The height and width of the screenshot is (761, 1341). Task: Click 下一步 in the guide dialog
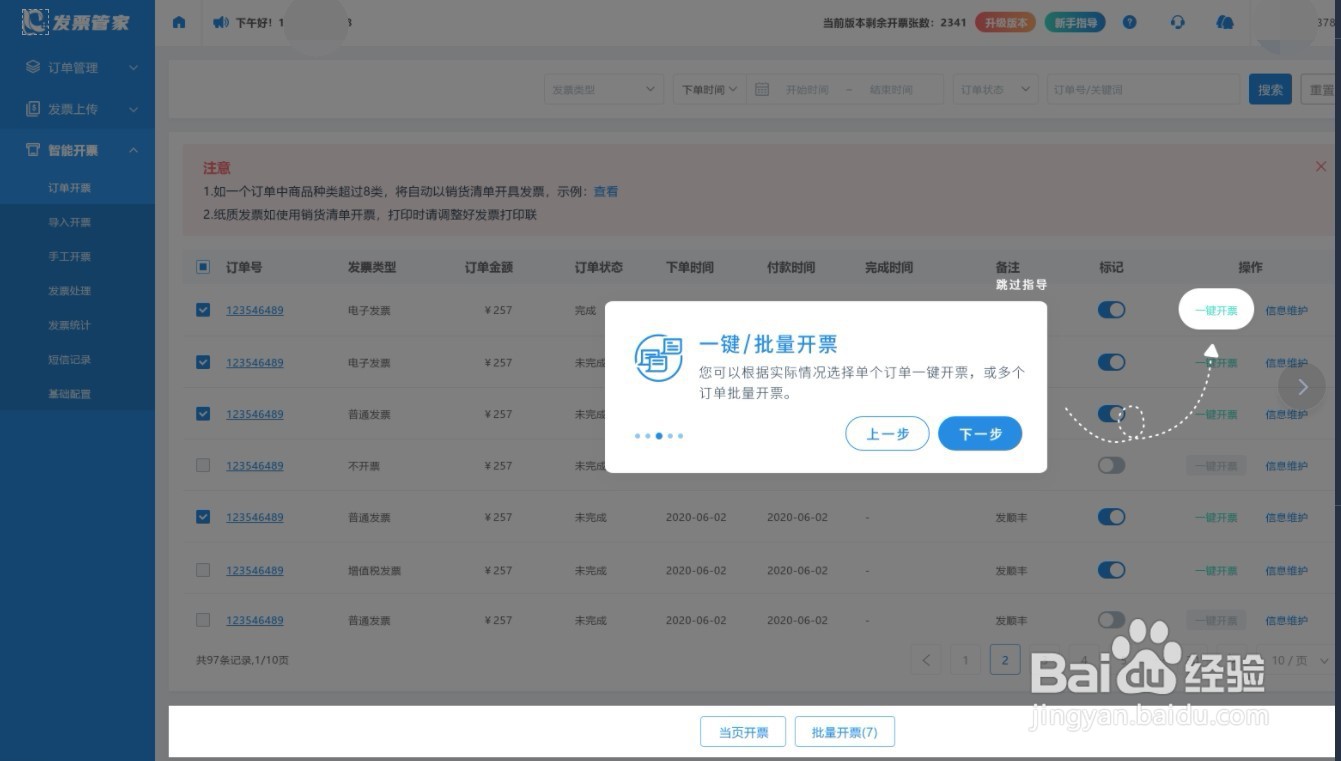pyautogui.click(x=980, y=434)
